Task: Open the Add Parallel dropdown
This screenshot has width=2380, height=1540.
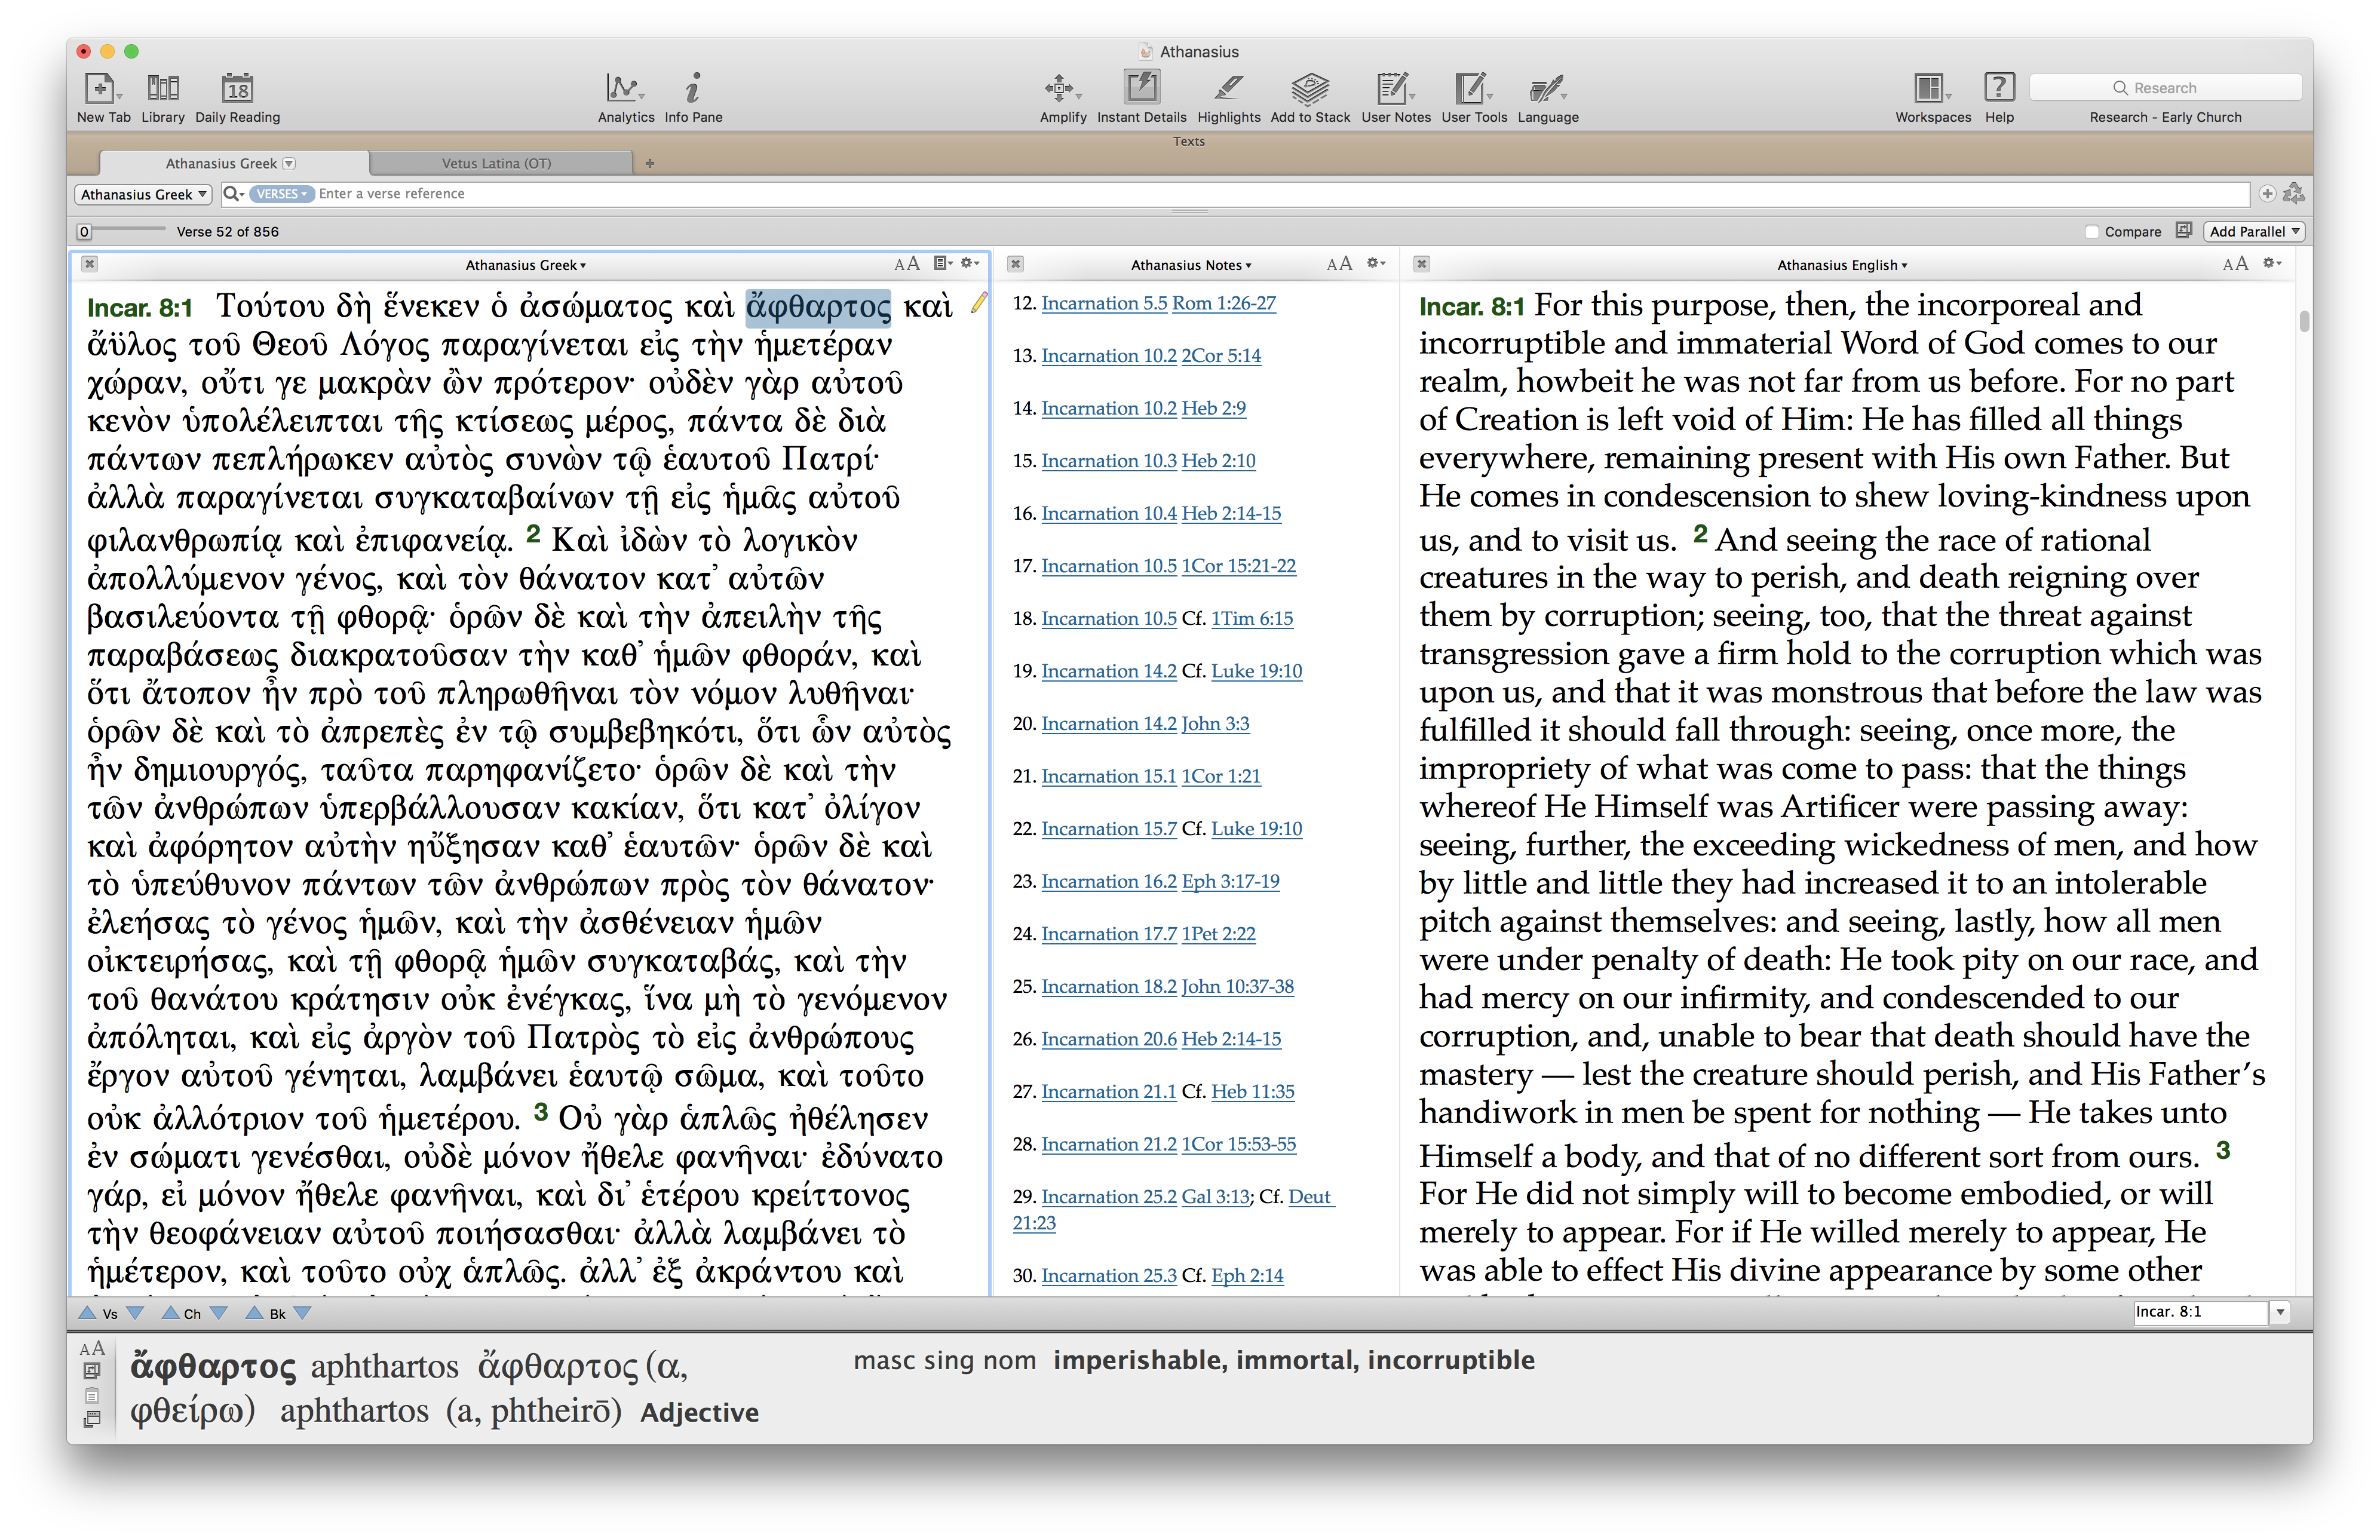Action: coord(2254,232)
